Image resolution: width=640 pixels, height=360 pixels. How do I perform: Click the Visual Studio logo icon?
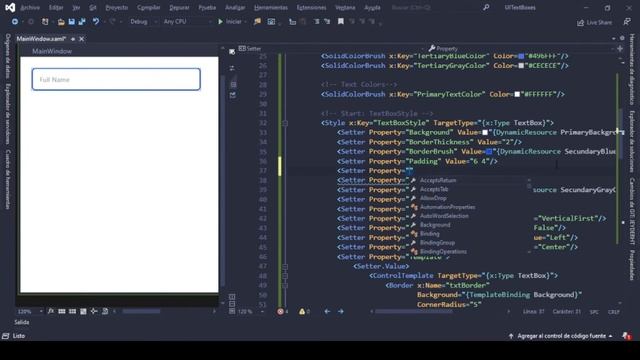10,7
